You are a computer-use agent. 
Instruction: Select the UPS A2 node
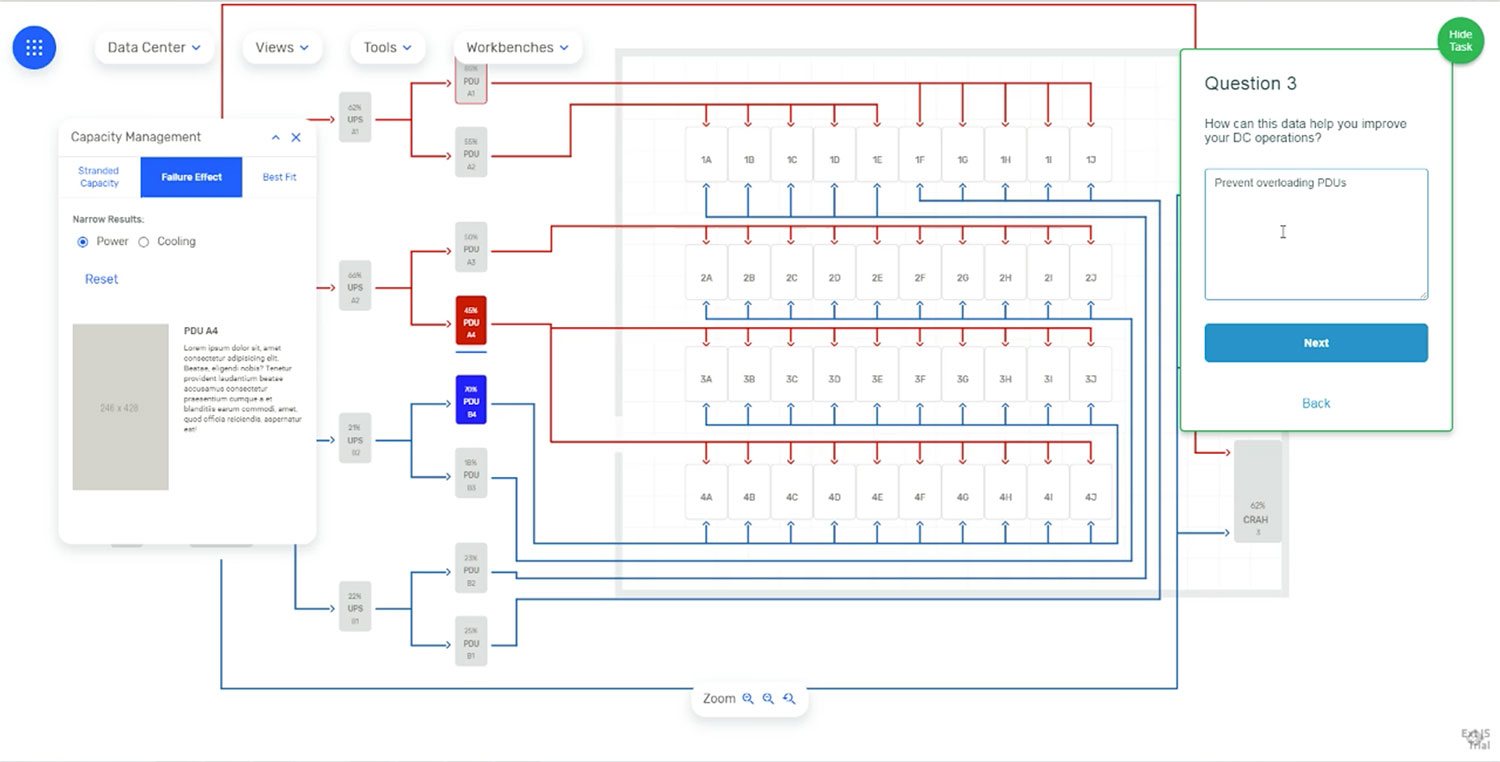(355, 286)
